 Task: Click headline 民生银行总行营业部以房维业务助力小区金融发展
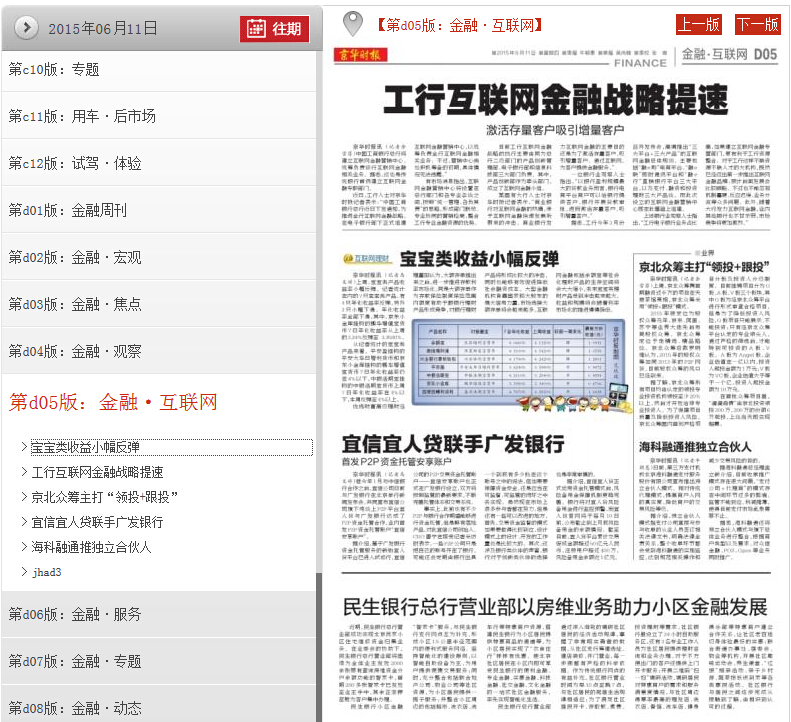(x=555, y=607)
